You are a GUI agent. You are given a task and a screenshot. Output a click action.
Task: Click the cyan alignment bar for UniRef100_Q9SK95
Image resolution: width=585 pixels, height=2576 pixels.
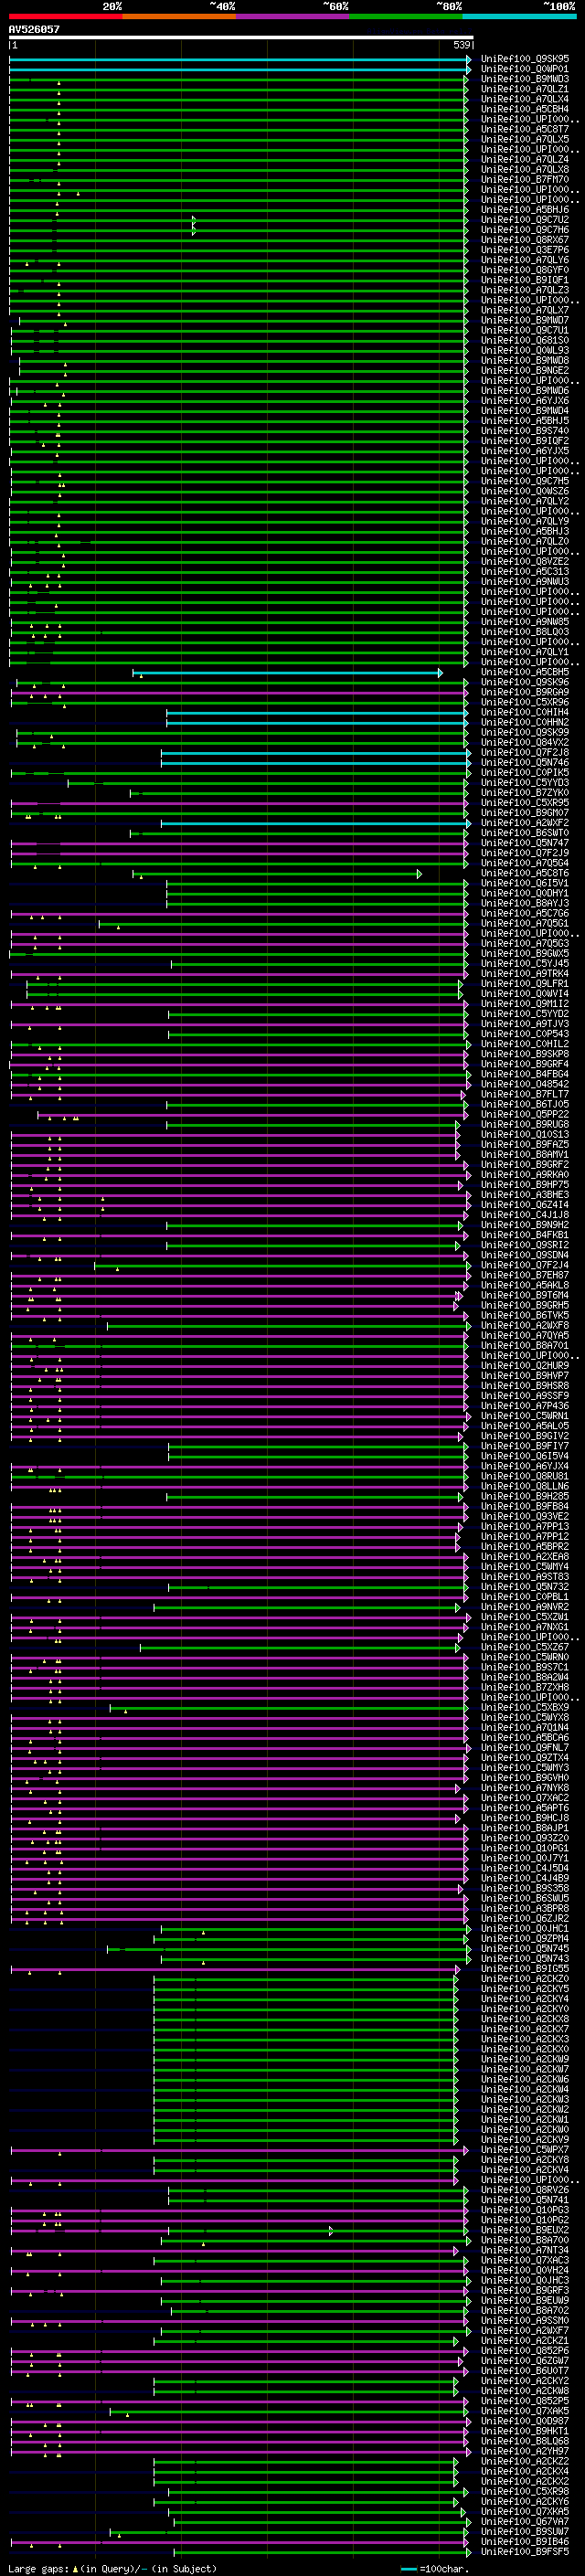[x=239, y=59]
